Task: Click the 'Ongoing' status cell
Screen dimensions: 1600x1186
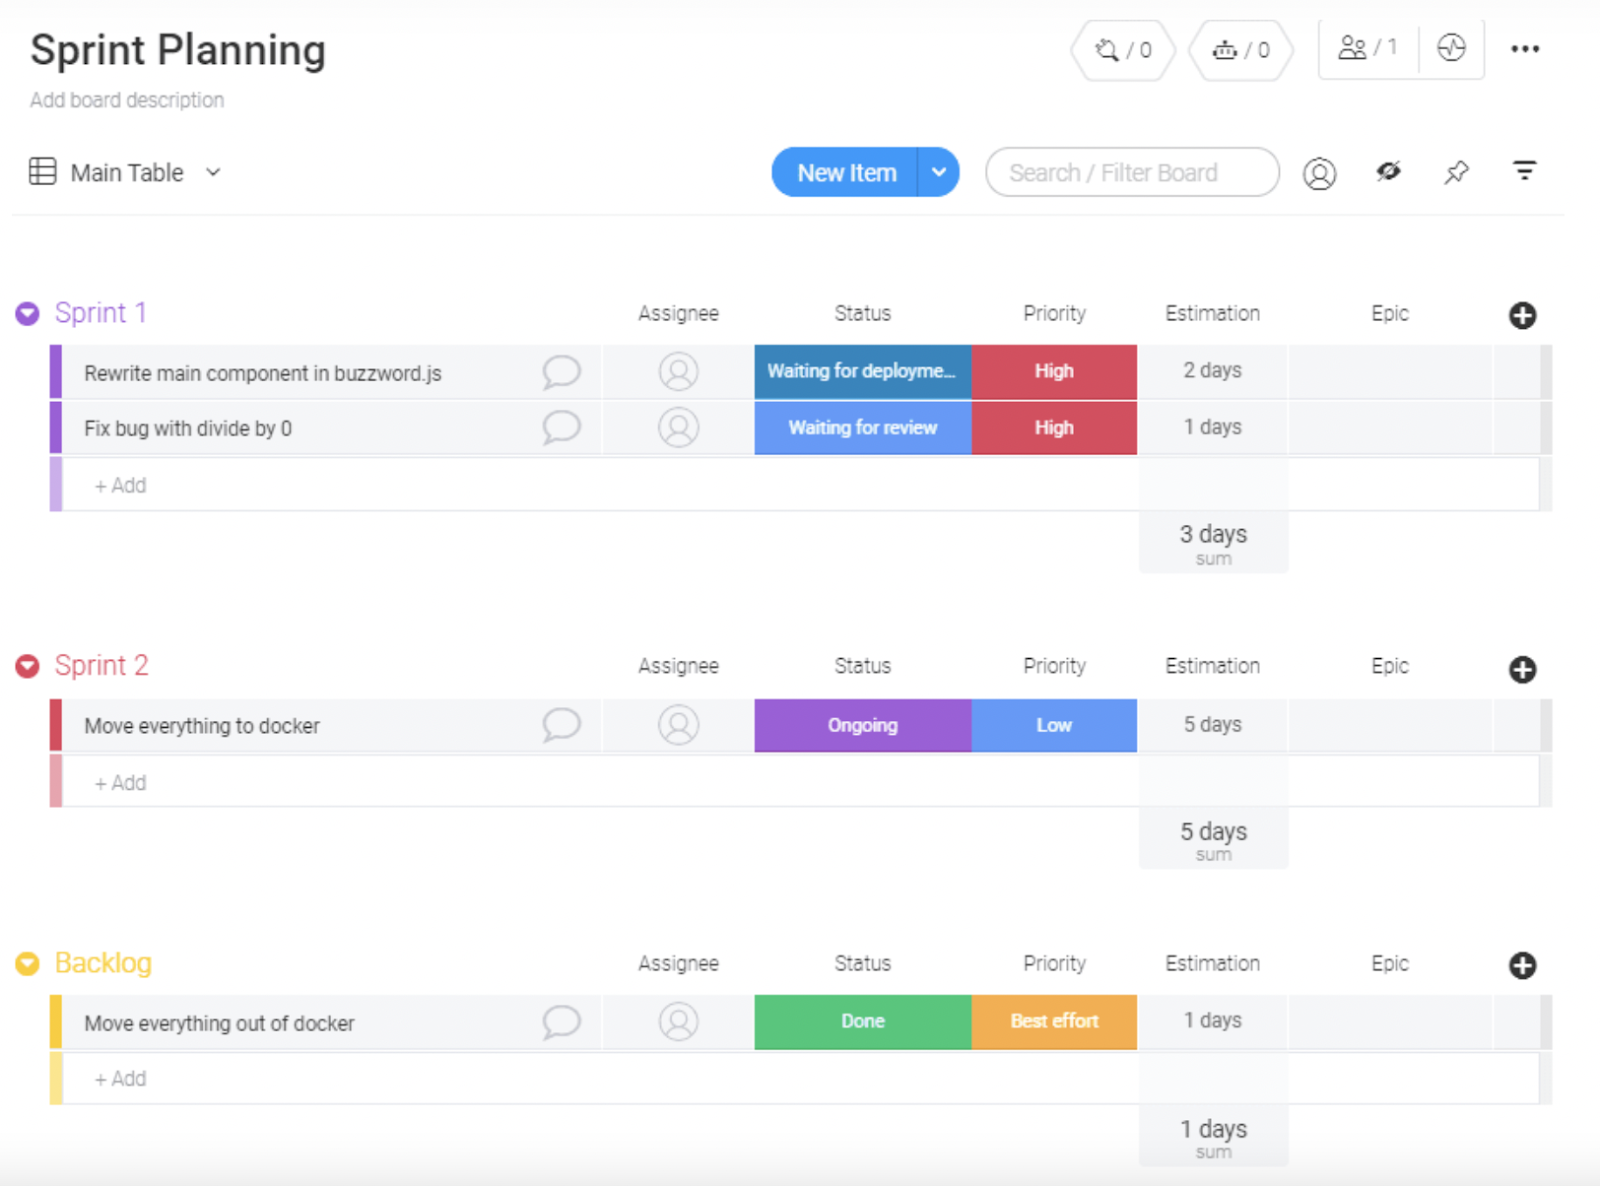Action: [x=861, y=725]
